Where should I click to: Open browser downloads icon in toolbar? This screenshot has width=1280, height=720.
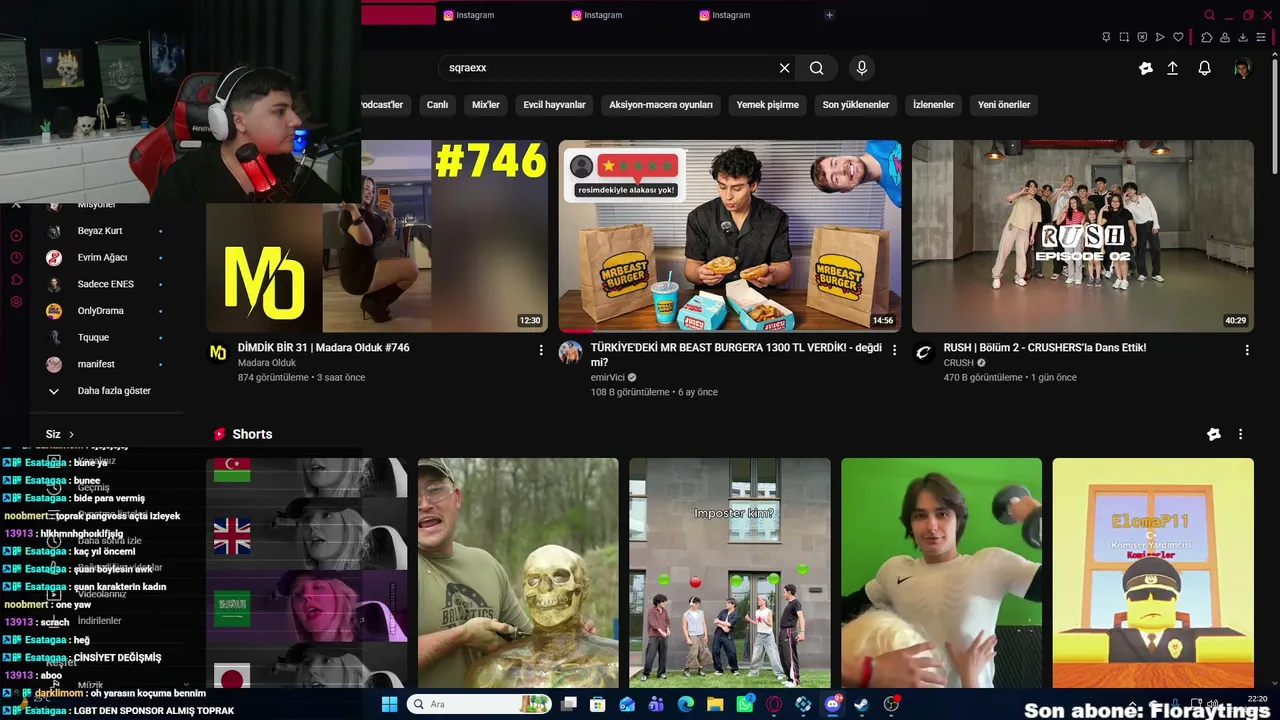pos(1243,37)
